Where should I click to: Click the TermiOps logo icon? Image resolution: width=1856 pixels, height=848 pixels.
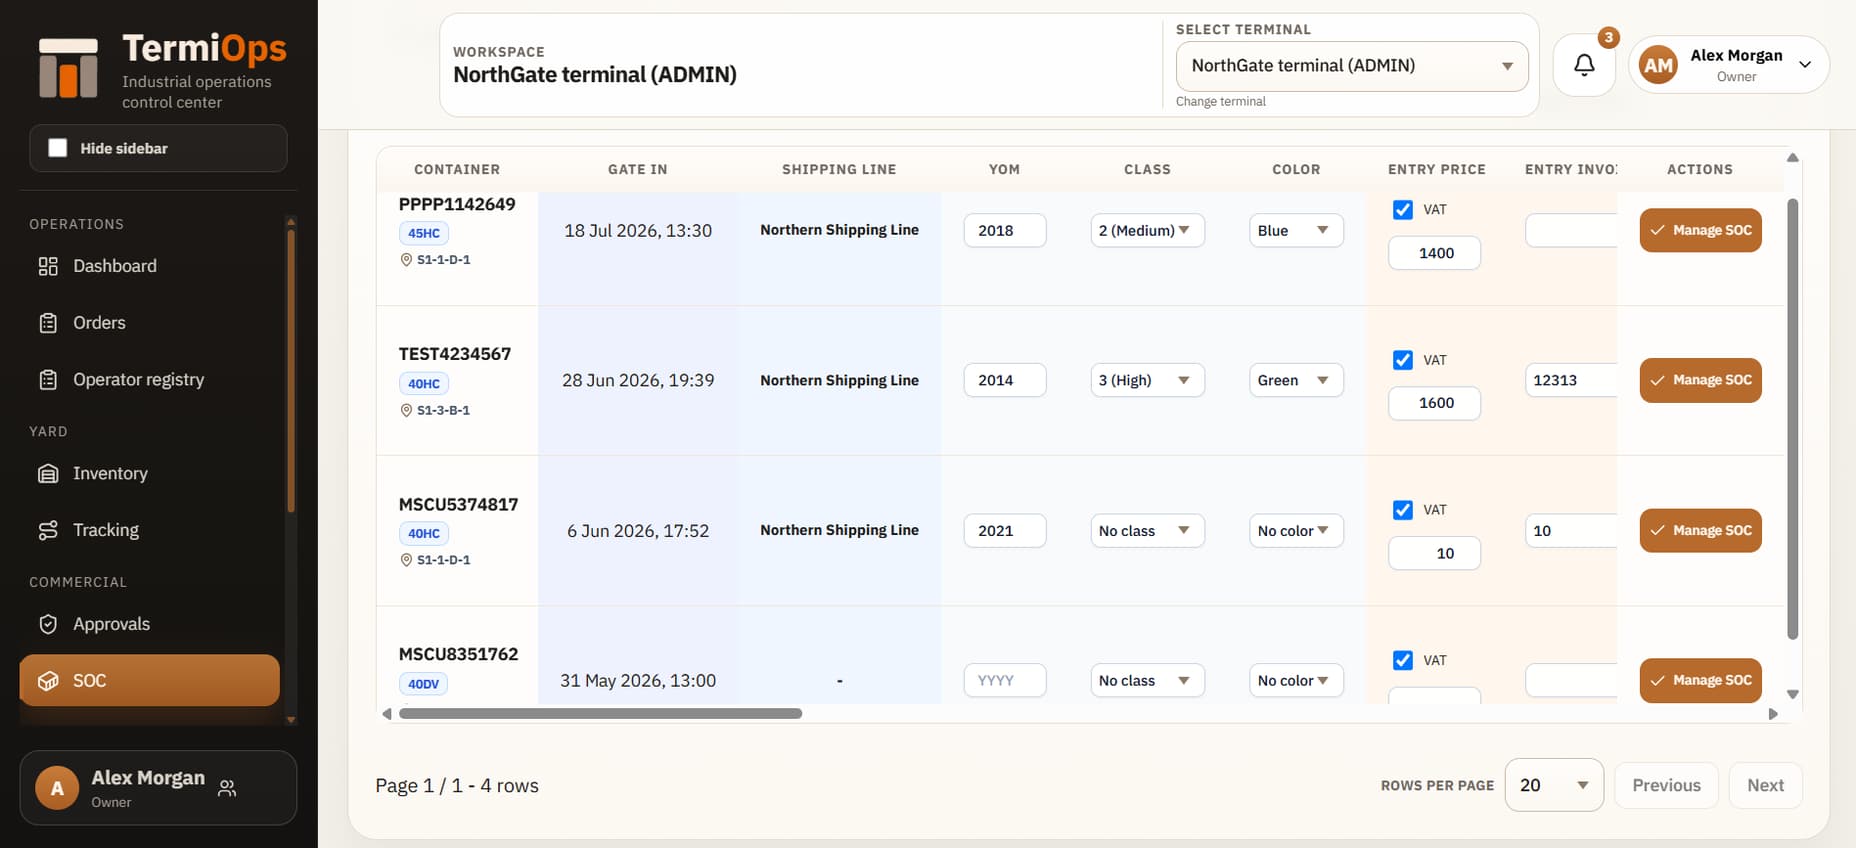(x=68, y=68)
